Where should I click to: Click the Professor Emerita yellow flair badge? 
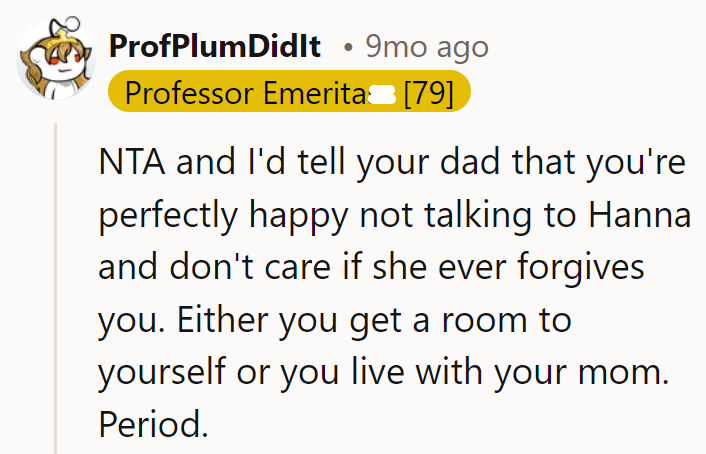point(289,91)
